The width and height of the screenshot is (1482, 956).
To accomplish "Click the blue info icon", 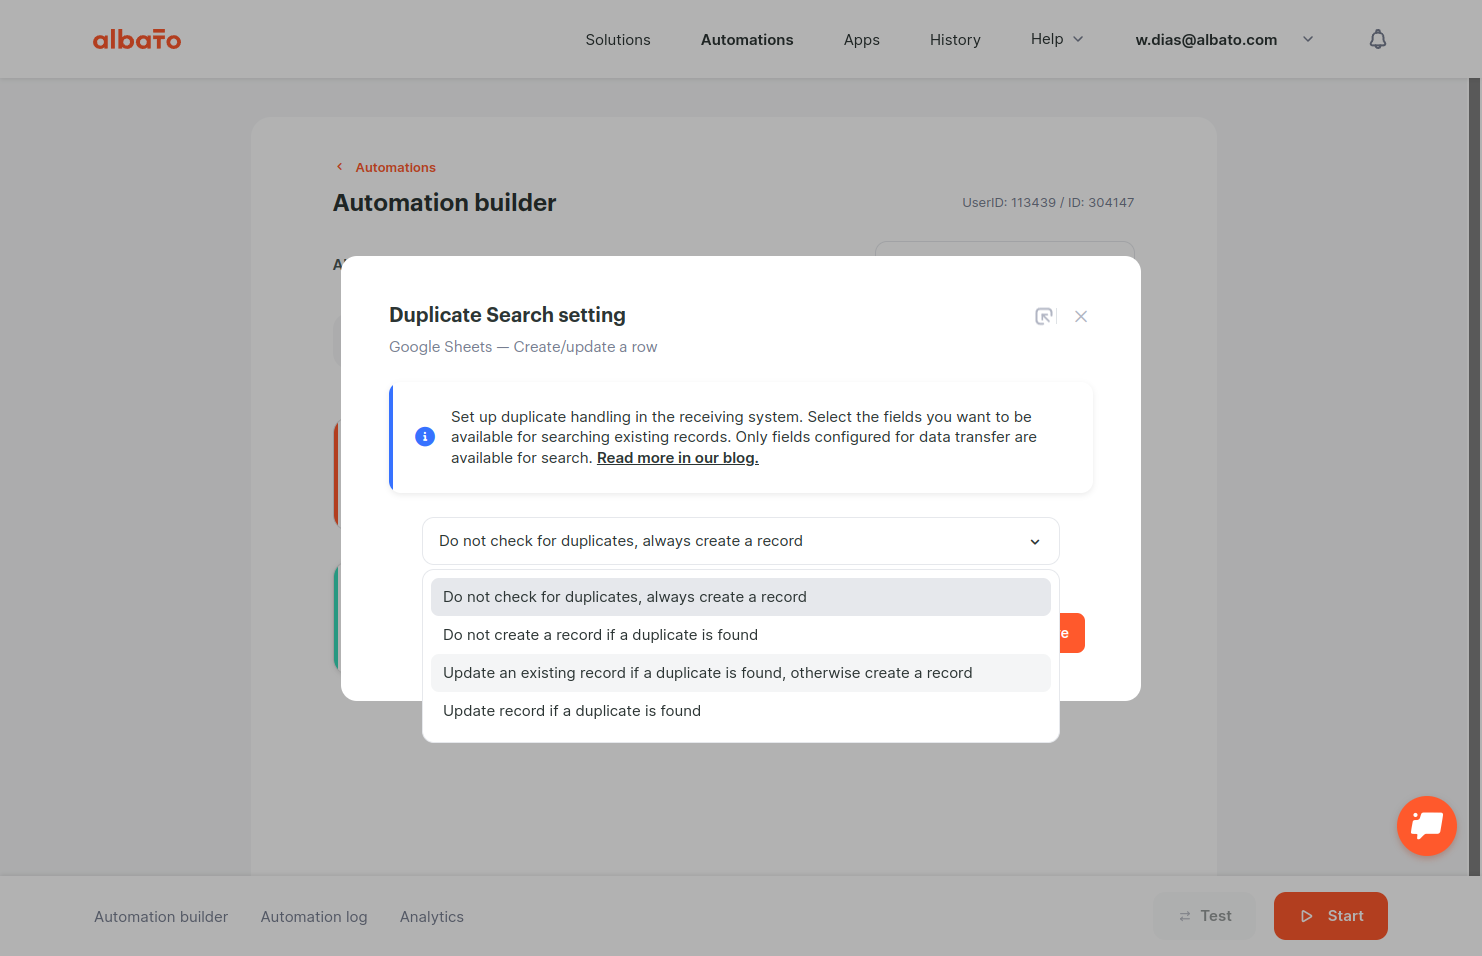I will click(x=425, y=437).
